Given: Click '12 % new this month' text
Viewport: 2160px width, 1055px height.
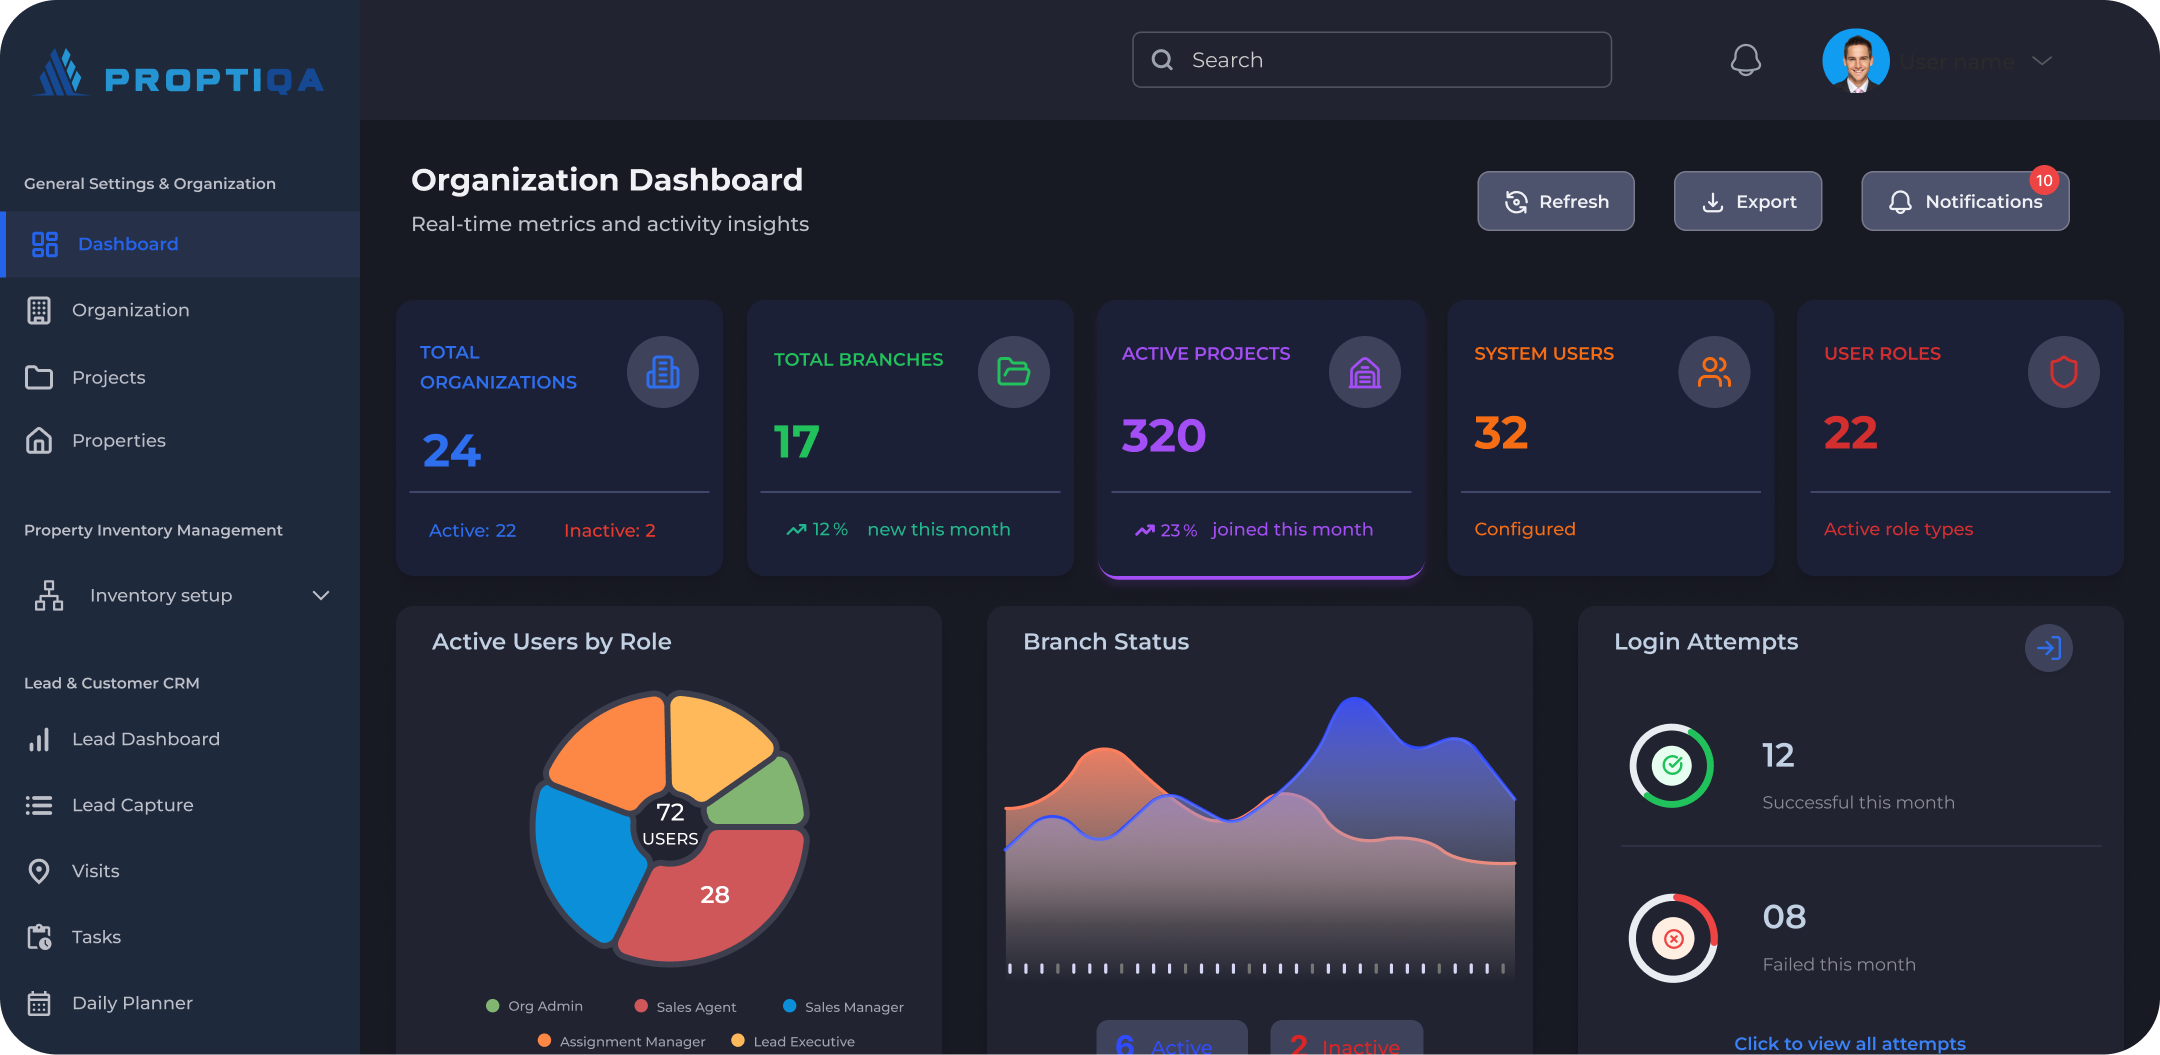Looking at the screenshot, I should click(898, 529).
